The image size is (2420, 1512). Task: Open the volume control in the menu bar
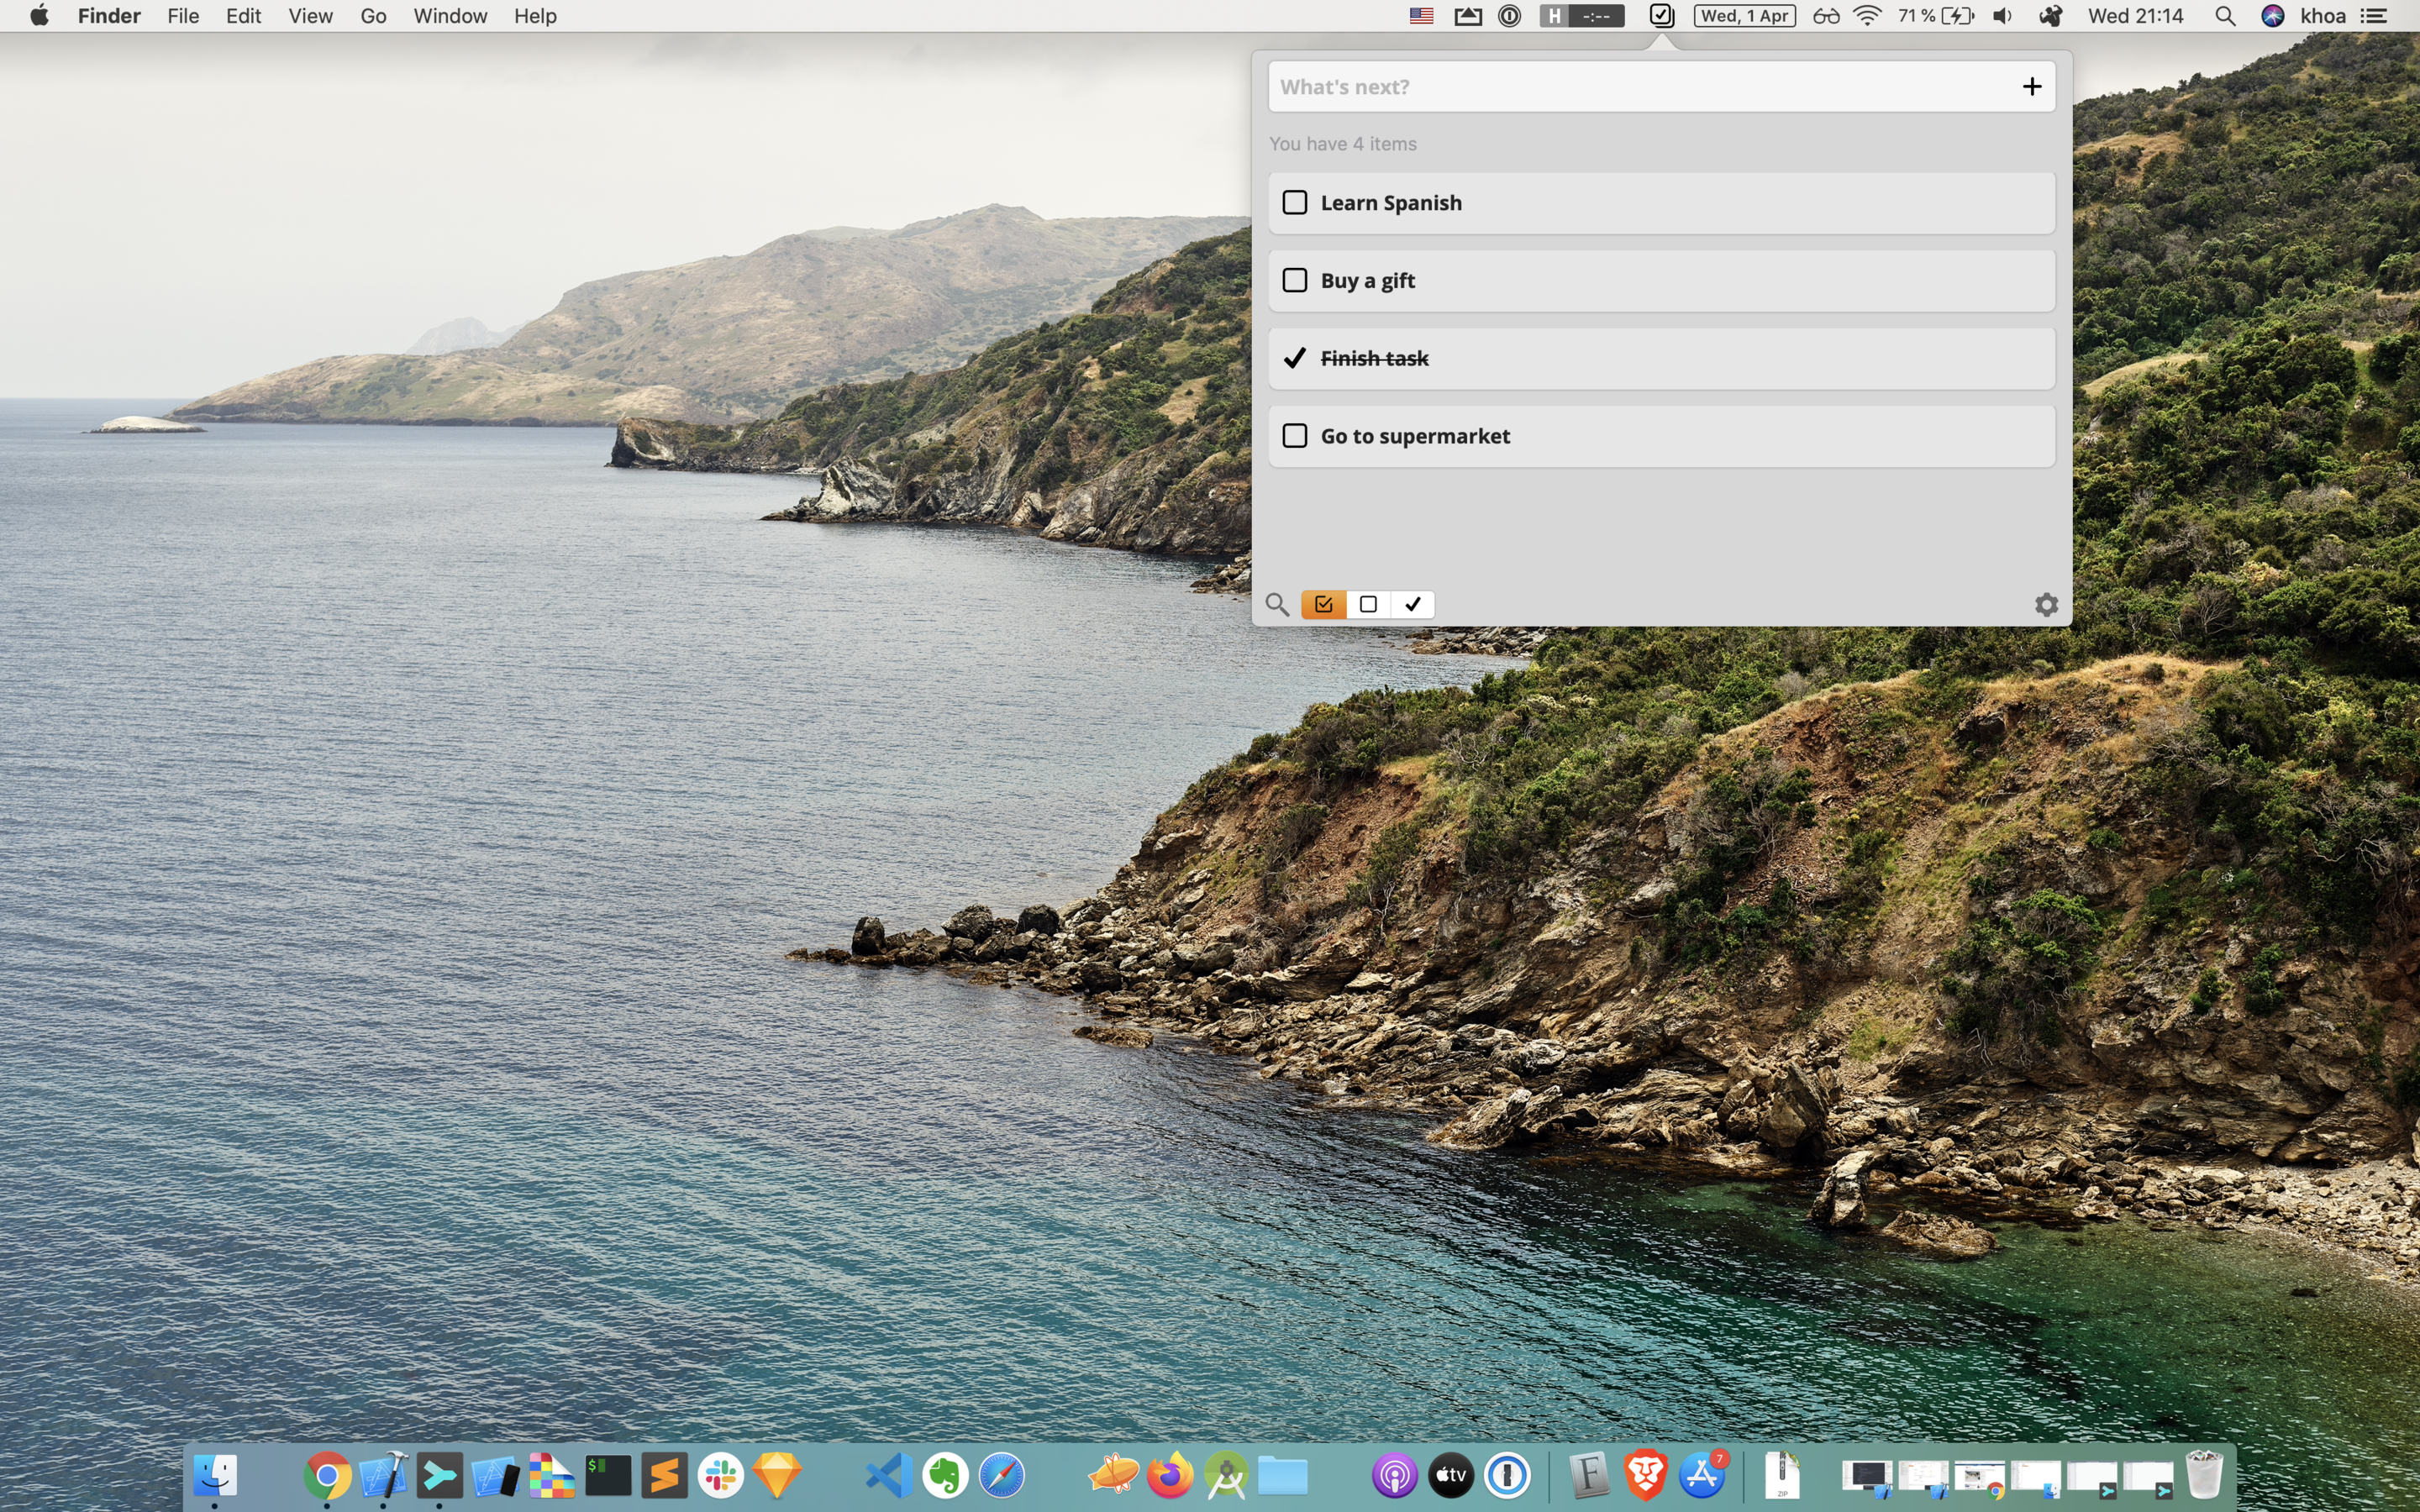(x=2002, y=16)
